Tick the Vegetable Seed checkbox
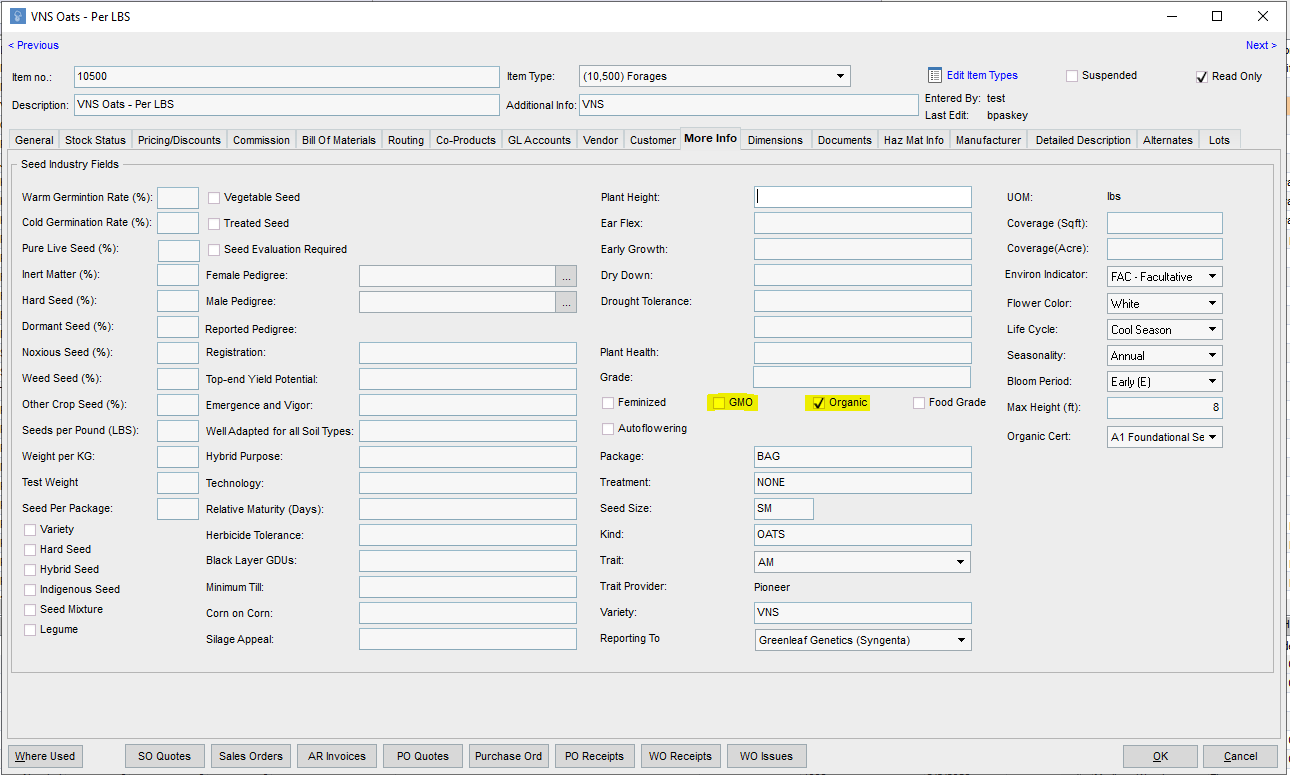 pos(214,198)
